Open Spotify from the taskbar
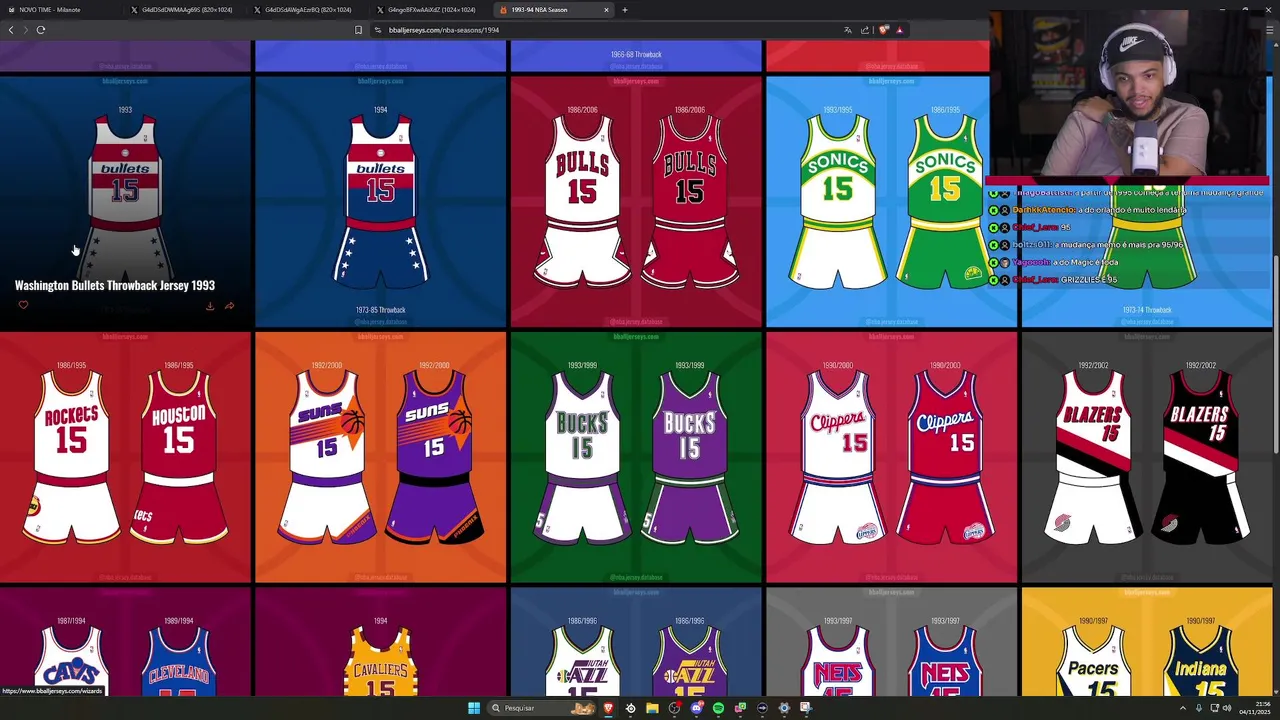 click(718, 708)
